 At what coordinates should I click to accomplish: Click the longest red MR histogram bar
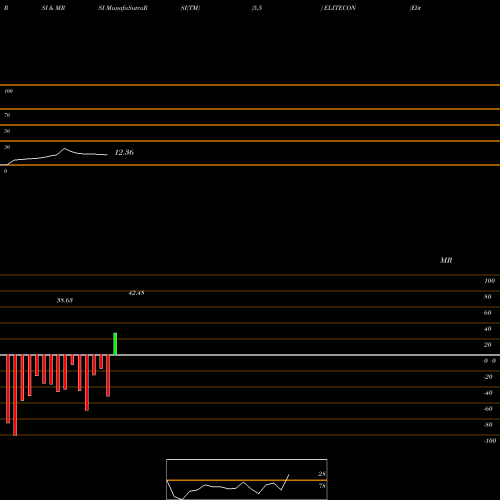click(x=15, y=395)
